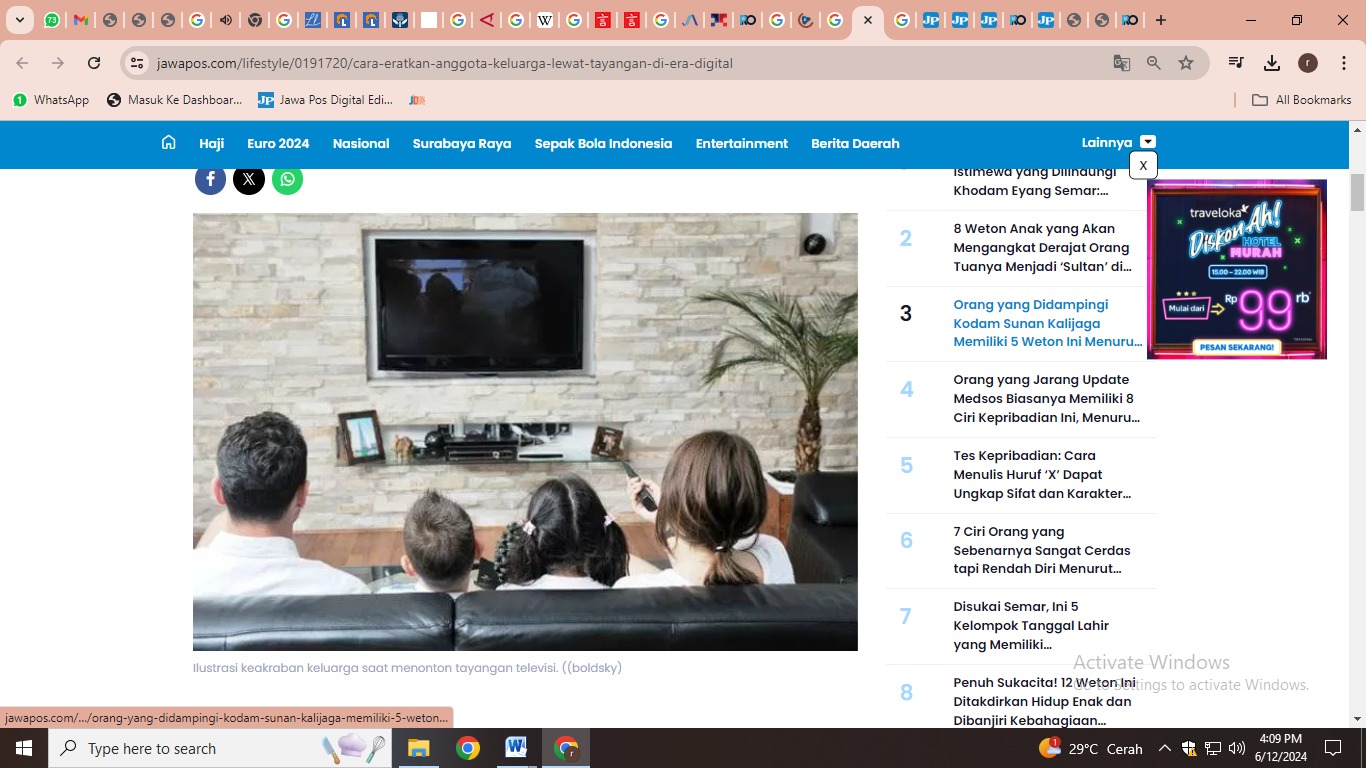Close the active browser tab
This screenshot has height=768, width=1366.
point(867,20)
